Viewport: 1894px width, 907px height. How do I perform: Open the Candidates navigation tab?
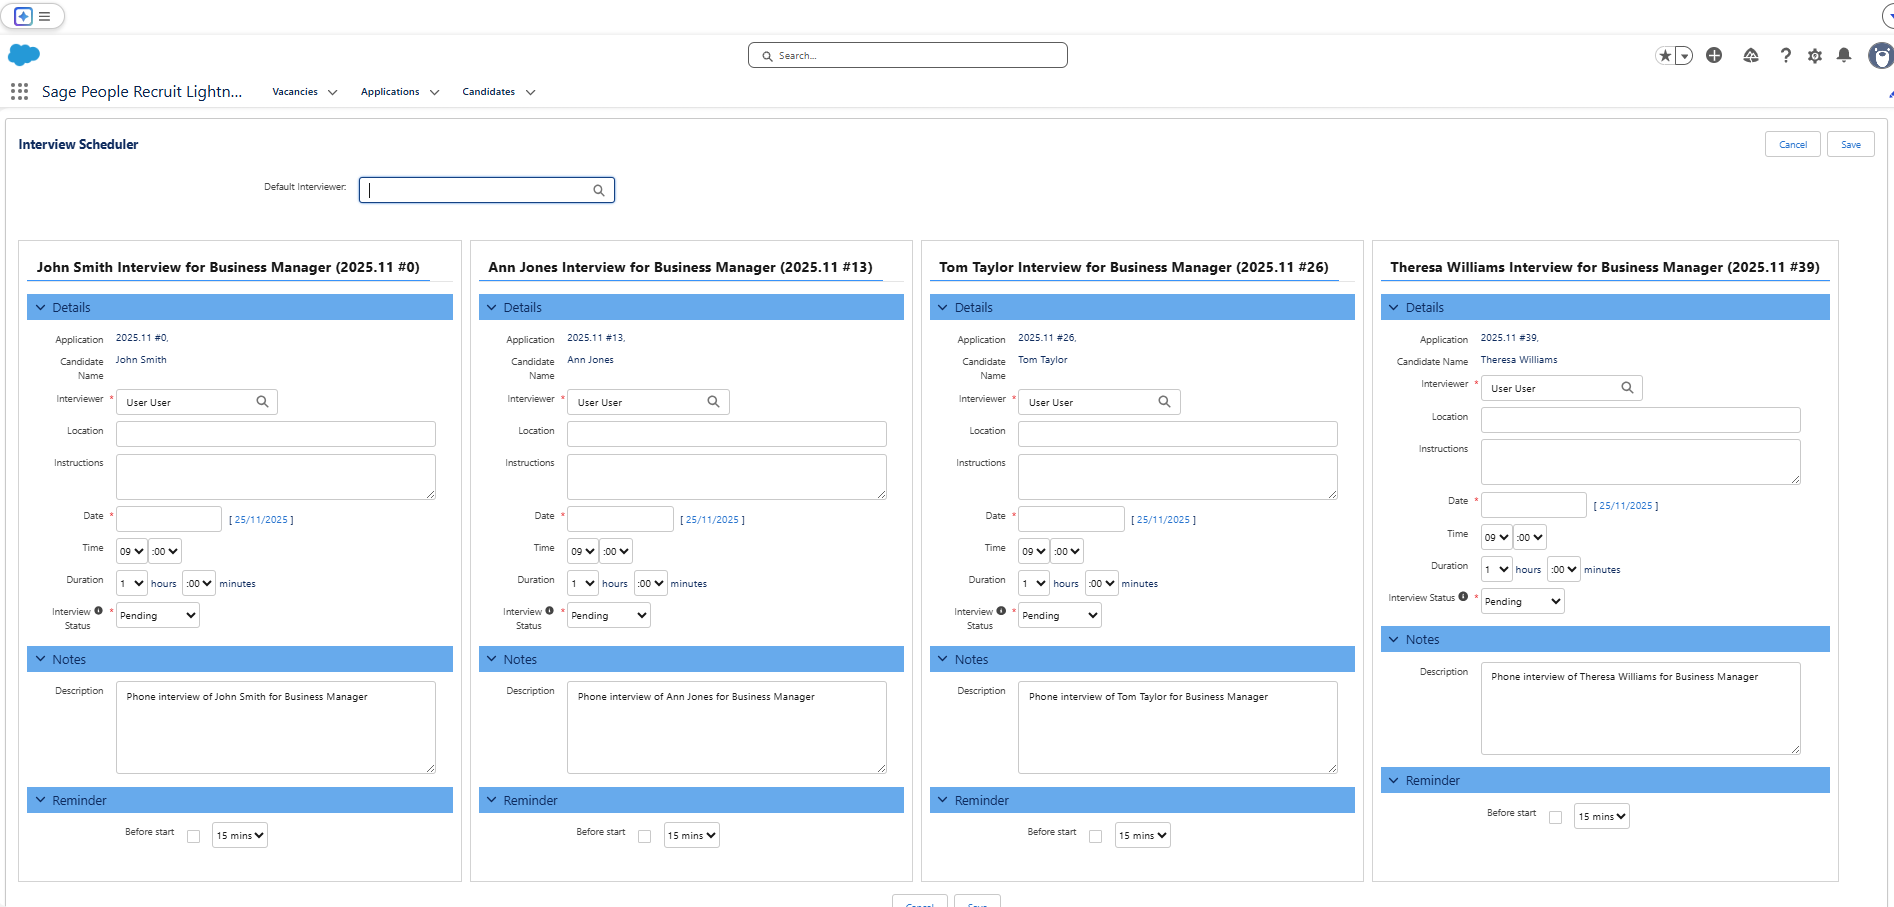(x=488, y=92)
